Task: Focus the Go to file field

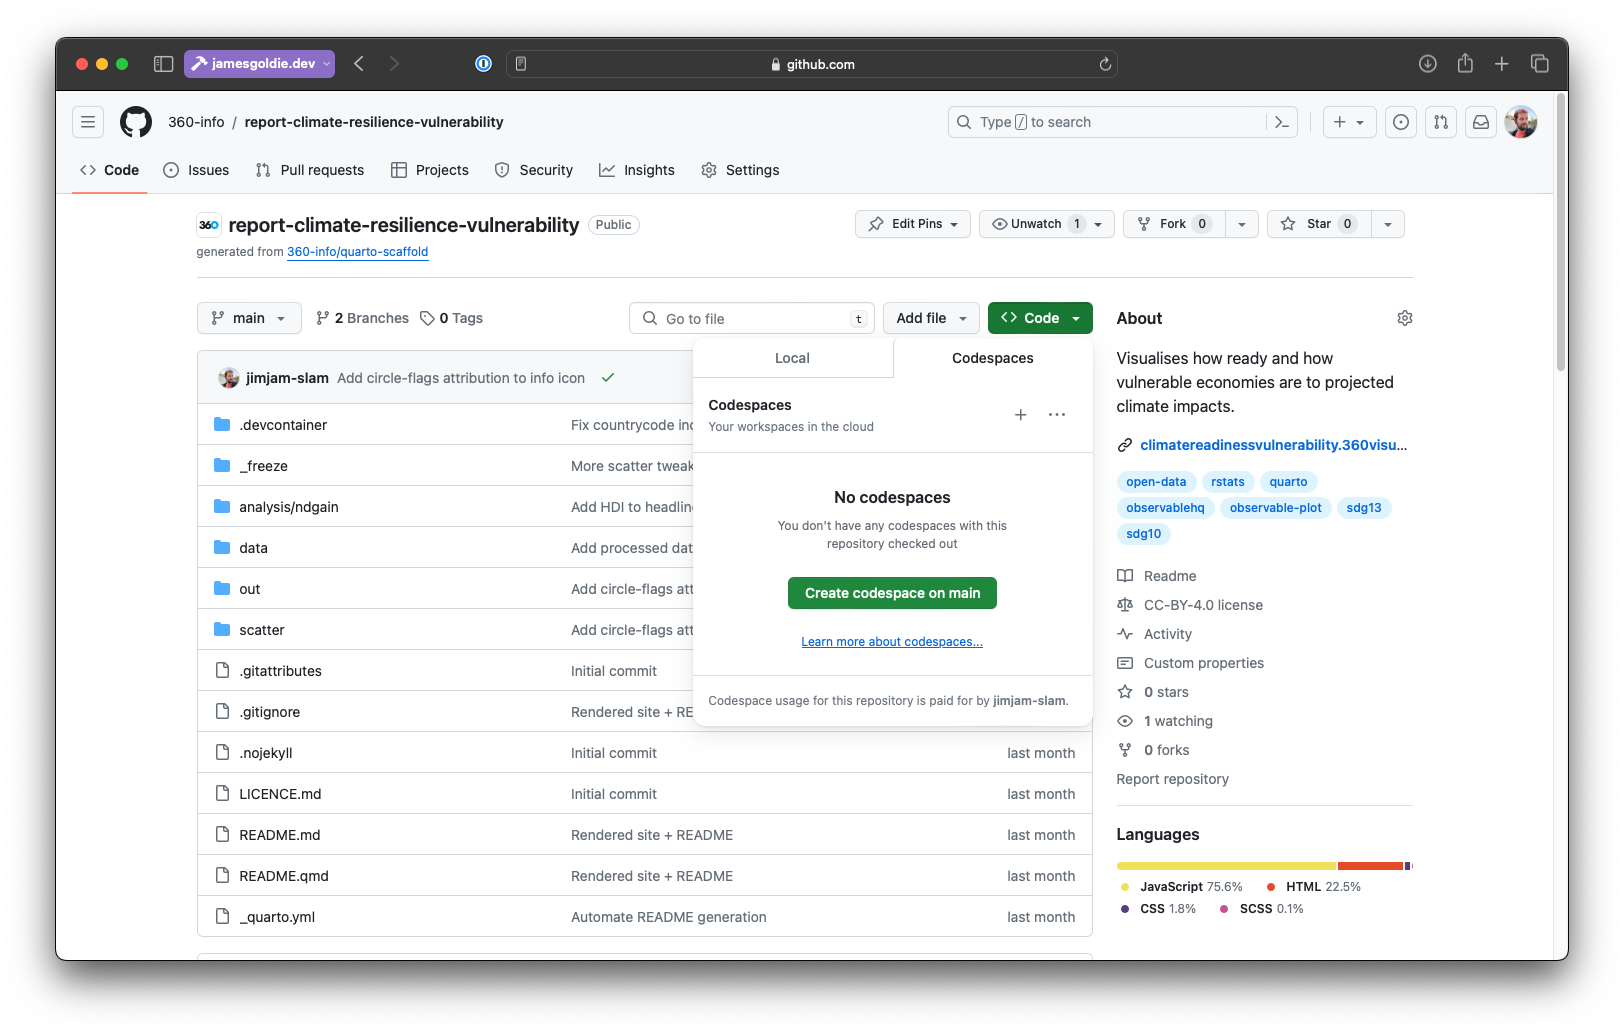Action: point(752,318)
